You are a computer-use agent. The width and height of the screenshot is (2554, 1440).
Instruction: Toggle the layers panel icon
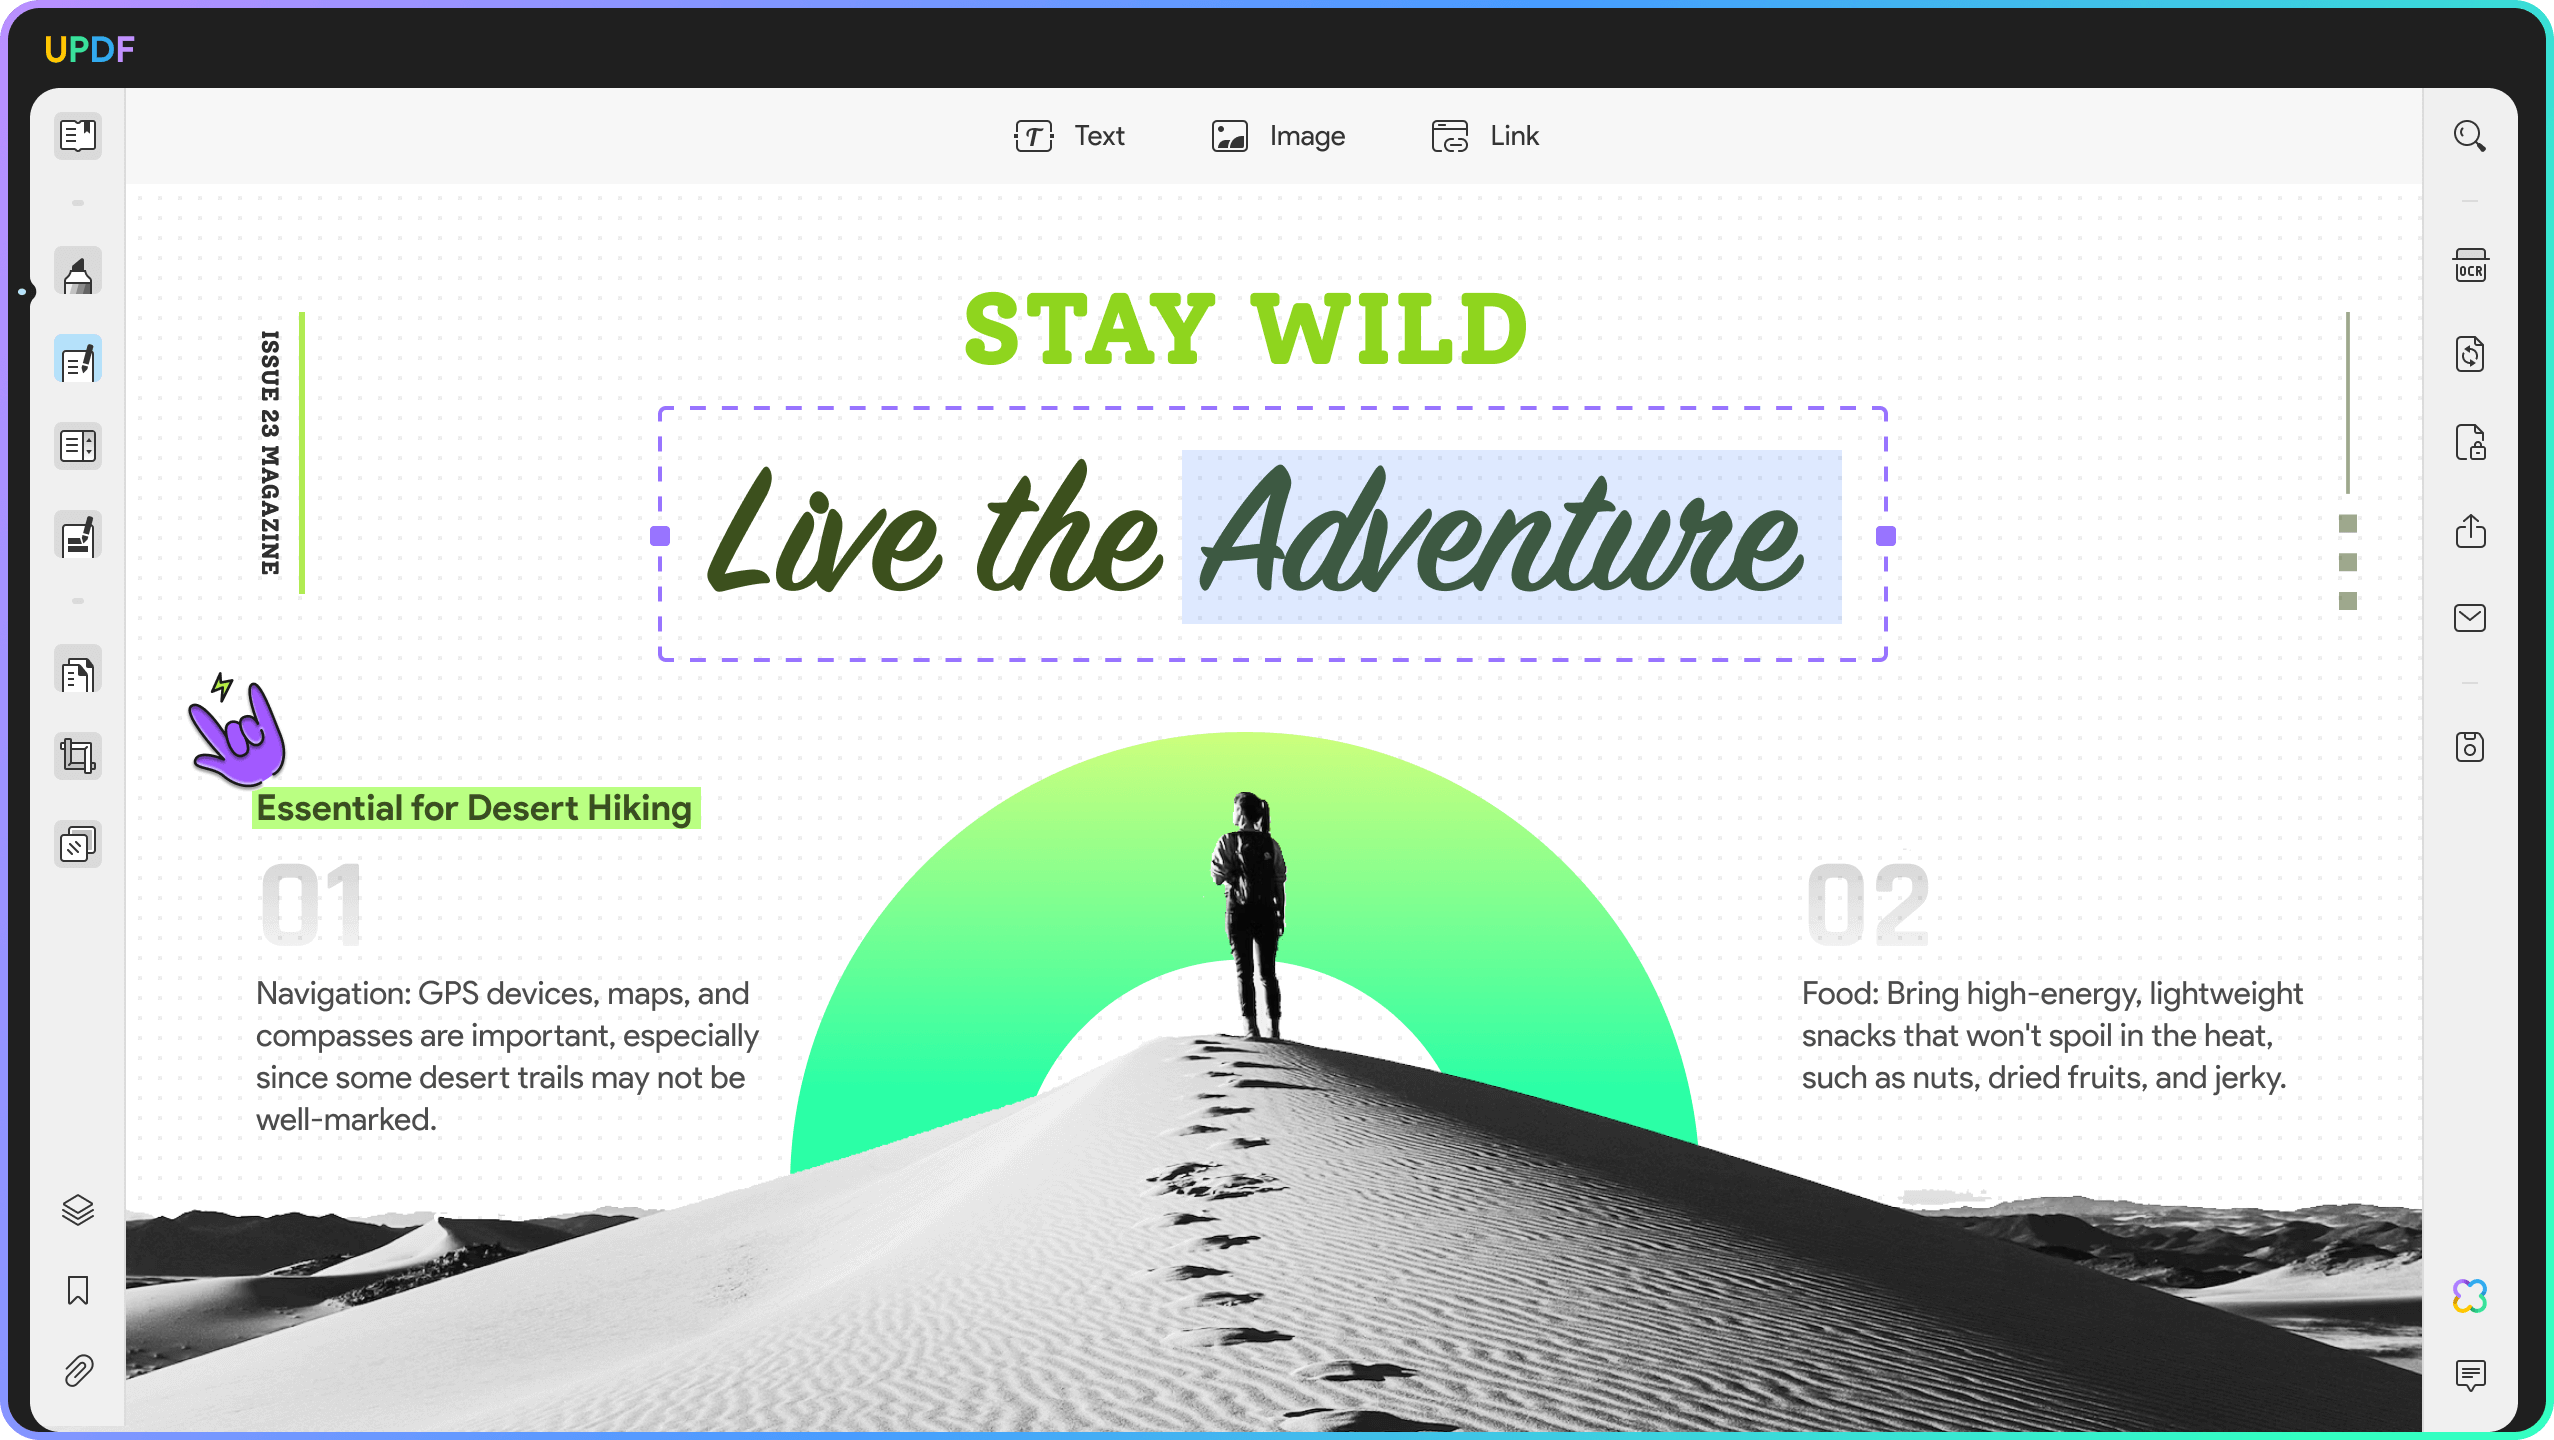click(77, 1210)
